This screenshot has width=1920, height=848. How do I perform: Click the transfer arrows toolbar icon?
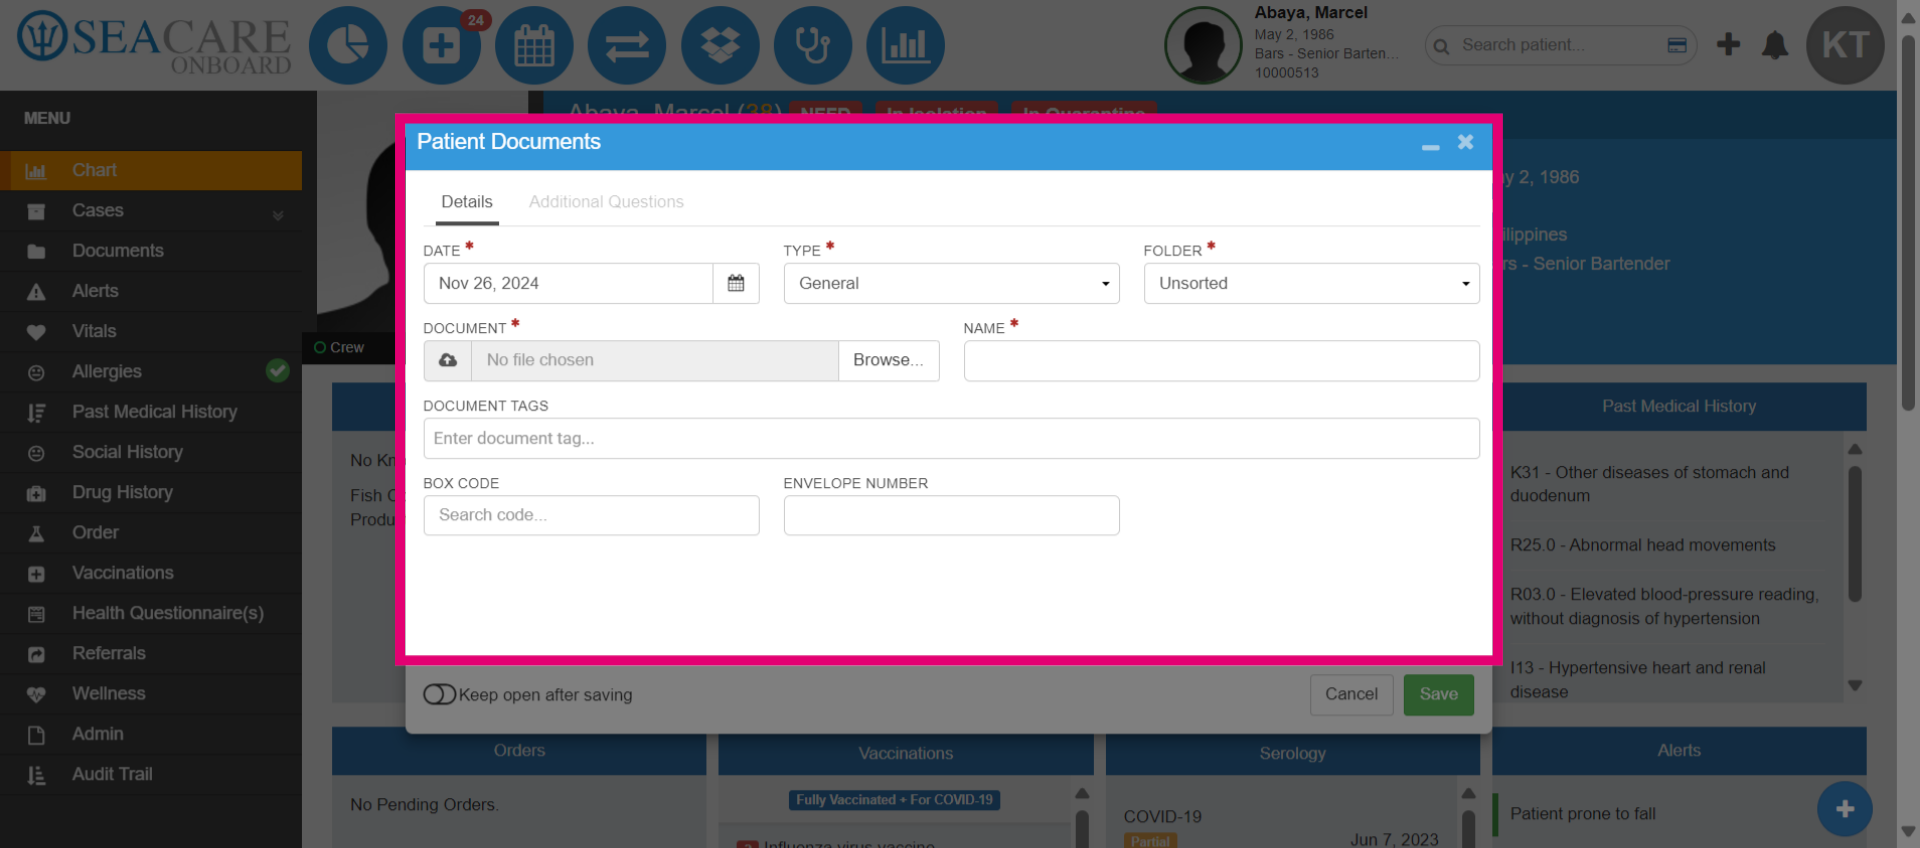coord(627,46)
